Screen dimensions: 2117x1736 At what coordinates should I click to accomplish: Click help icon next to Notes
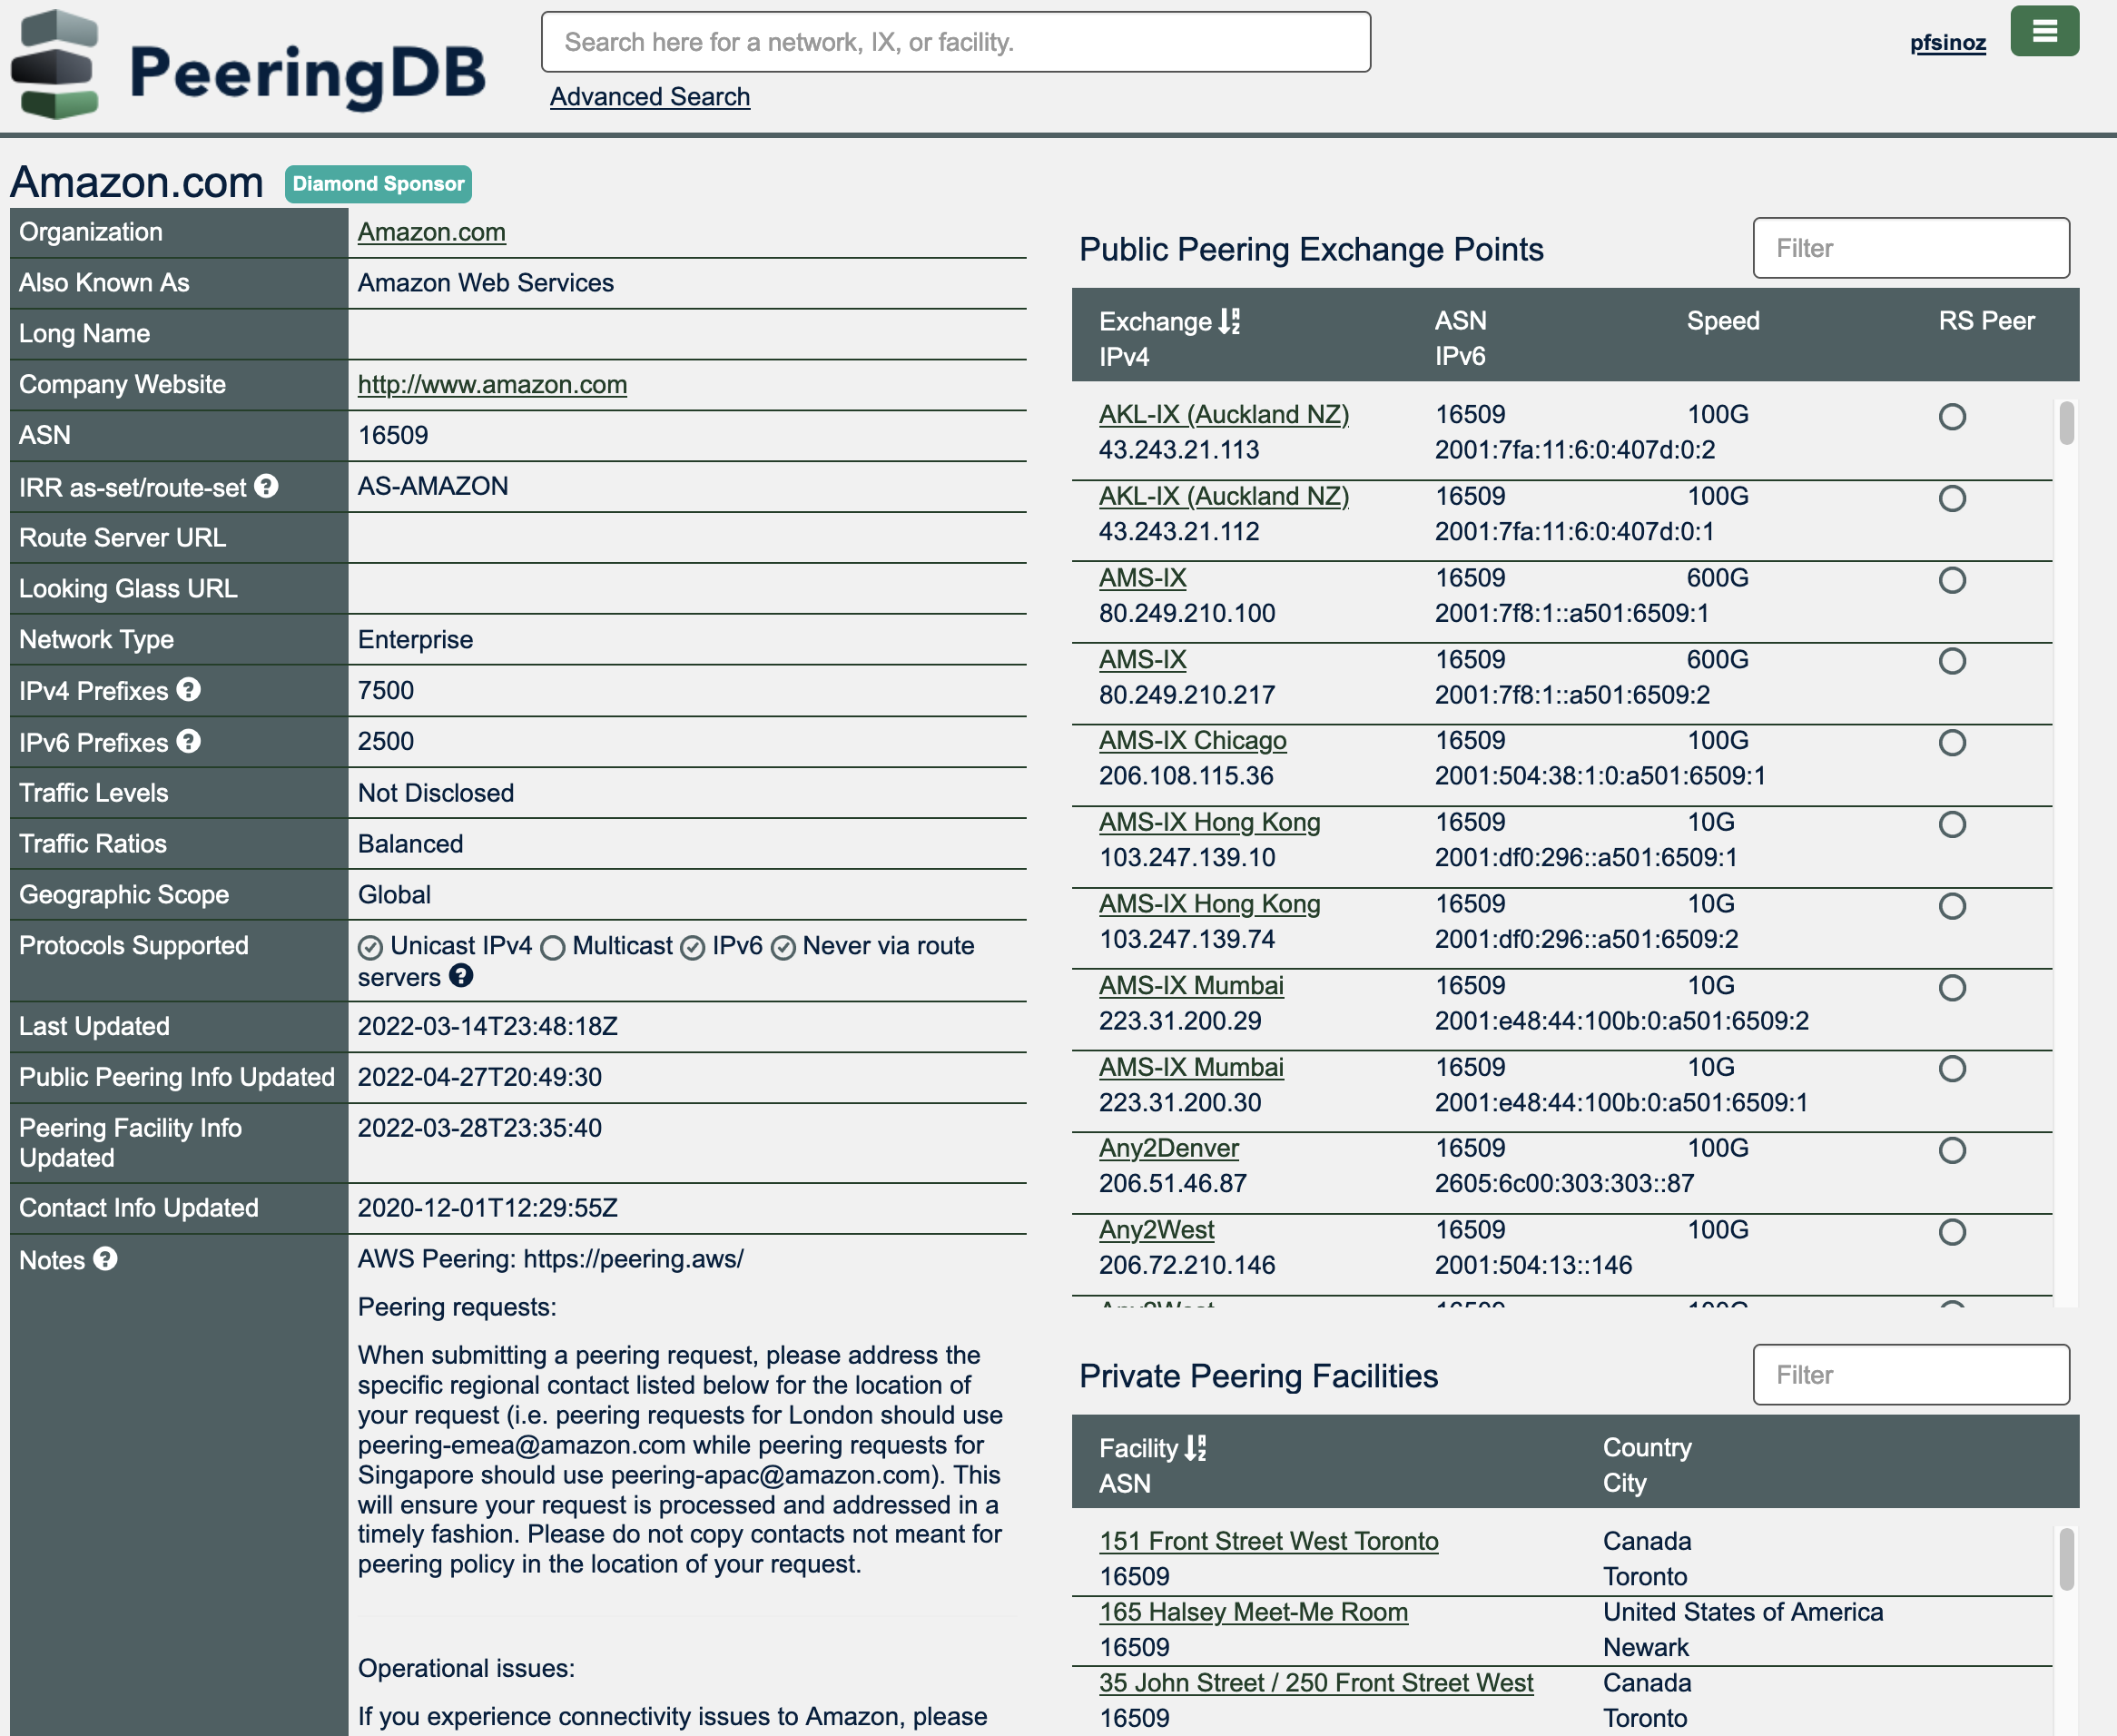pos(105,1259)
